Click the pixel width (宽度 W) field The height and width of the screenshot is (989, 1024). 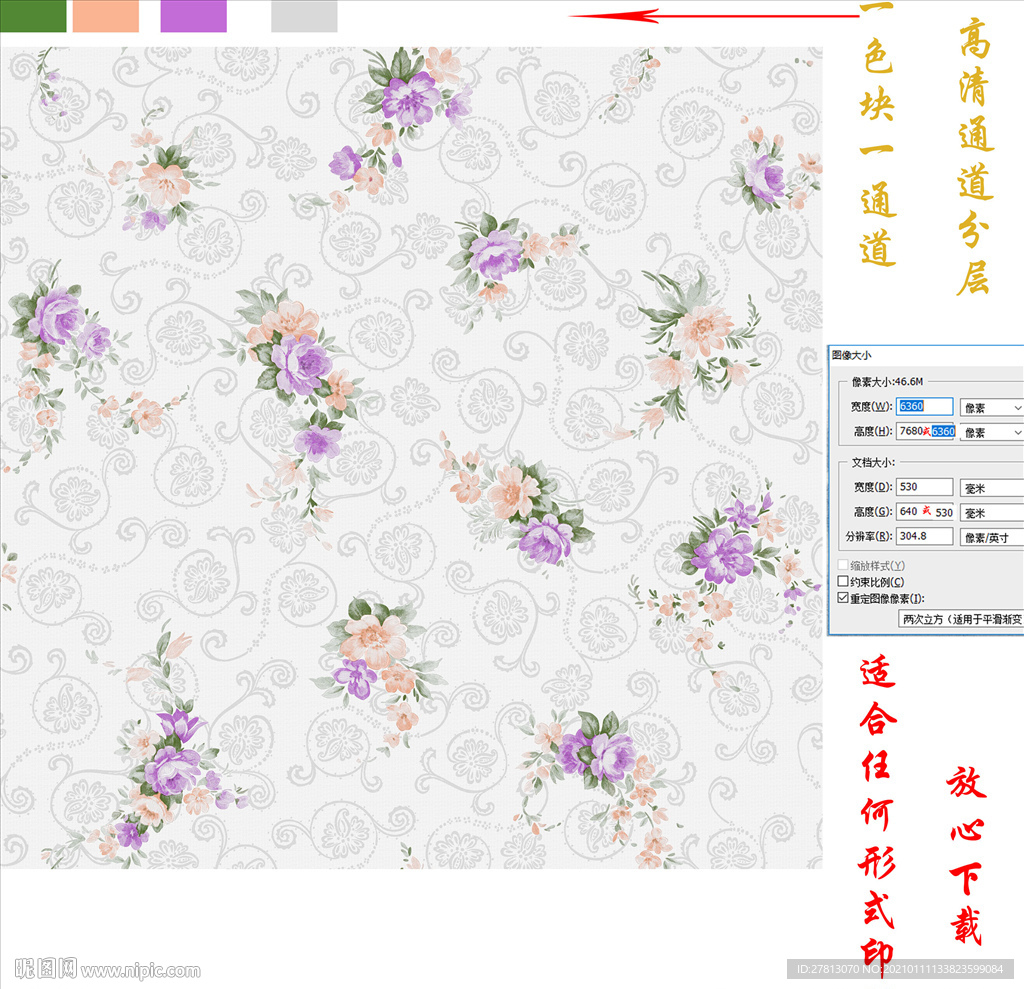925,407
